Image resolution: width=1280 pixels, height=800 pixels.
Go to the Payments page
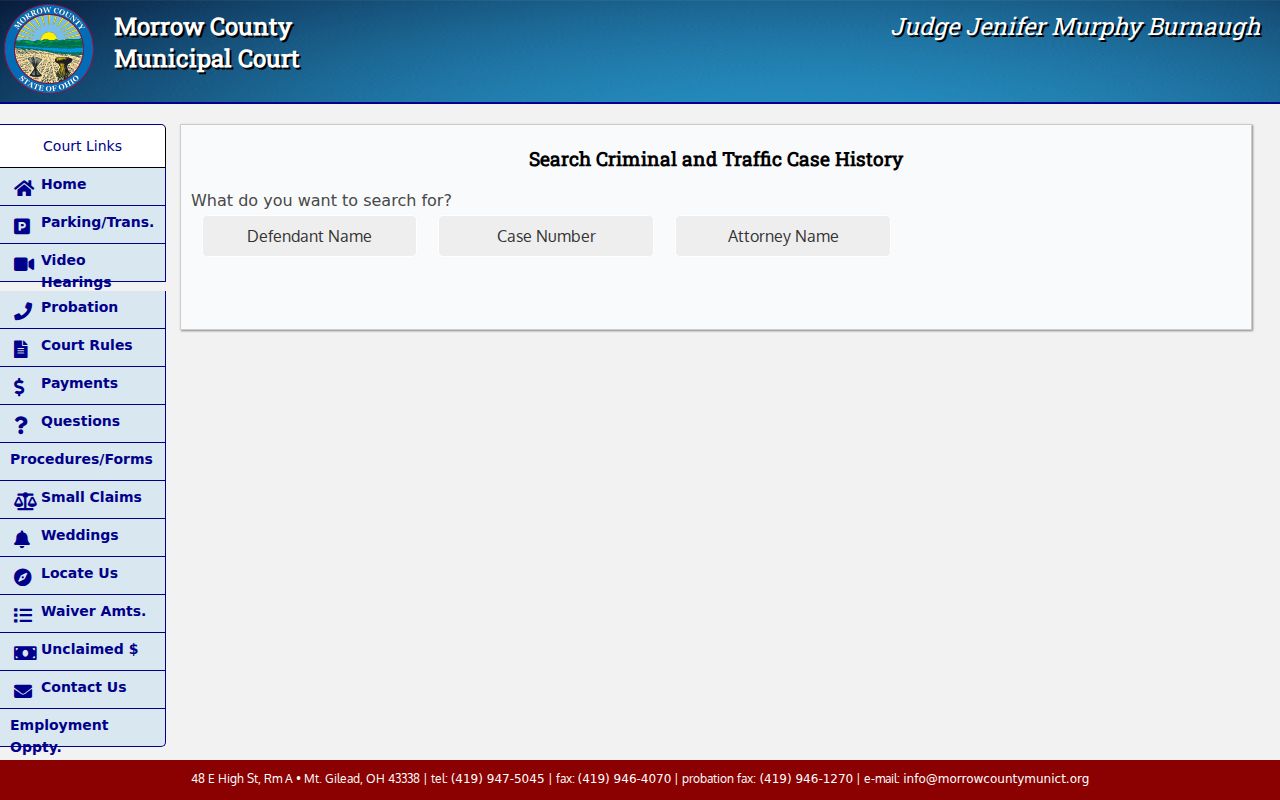click(82, 385)
